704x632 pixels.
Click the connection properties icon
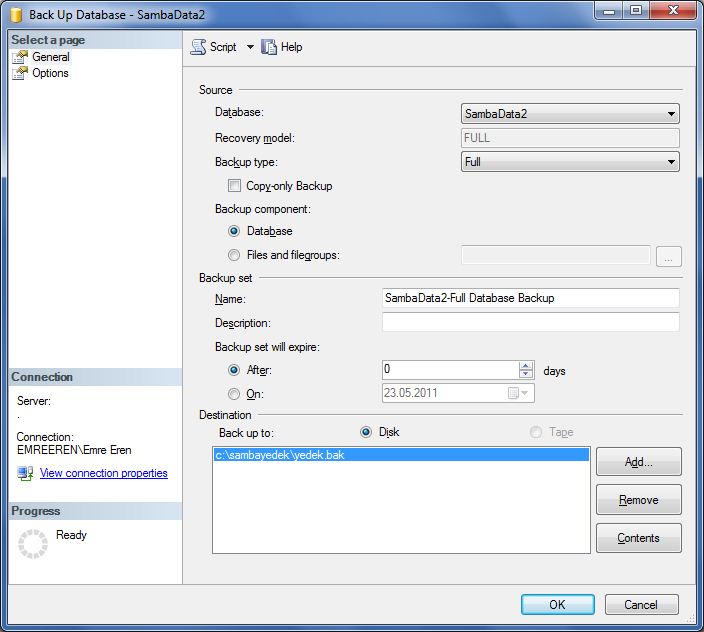[x=25, y=473]
